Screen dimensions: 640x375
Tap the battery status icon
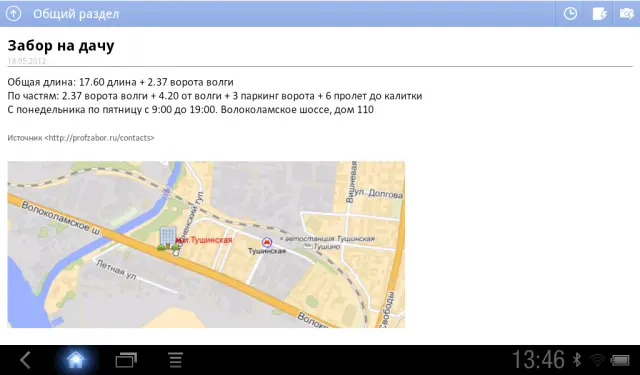pyautogui.click(x=620, y=360)
